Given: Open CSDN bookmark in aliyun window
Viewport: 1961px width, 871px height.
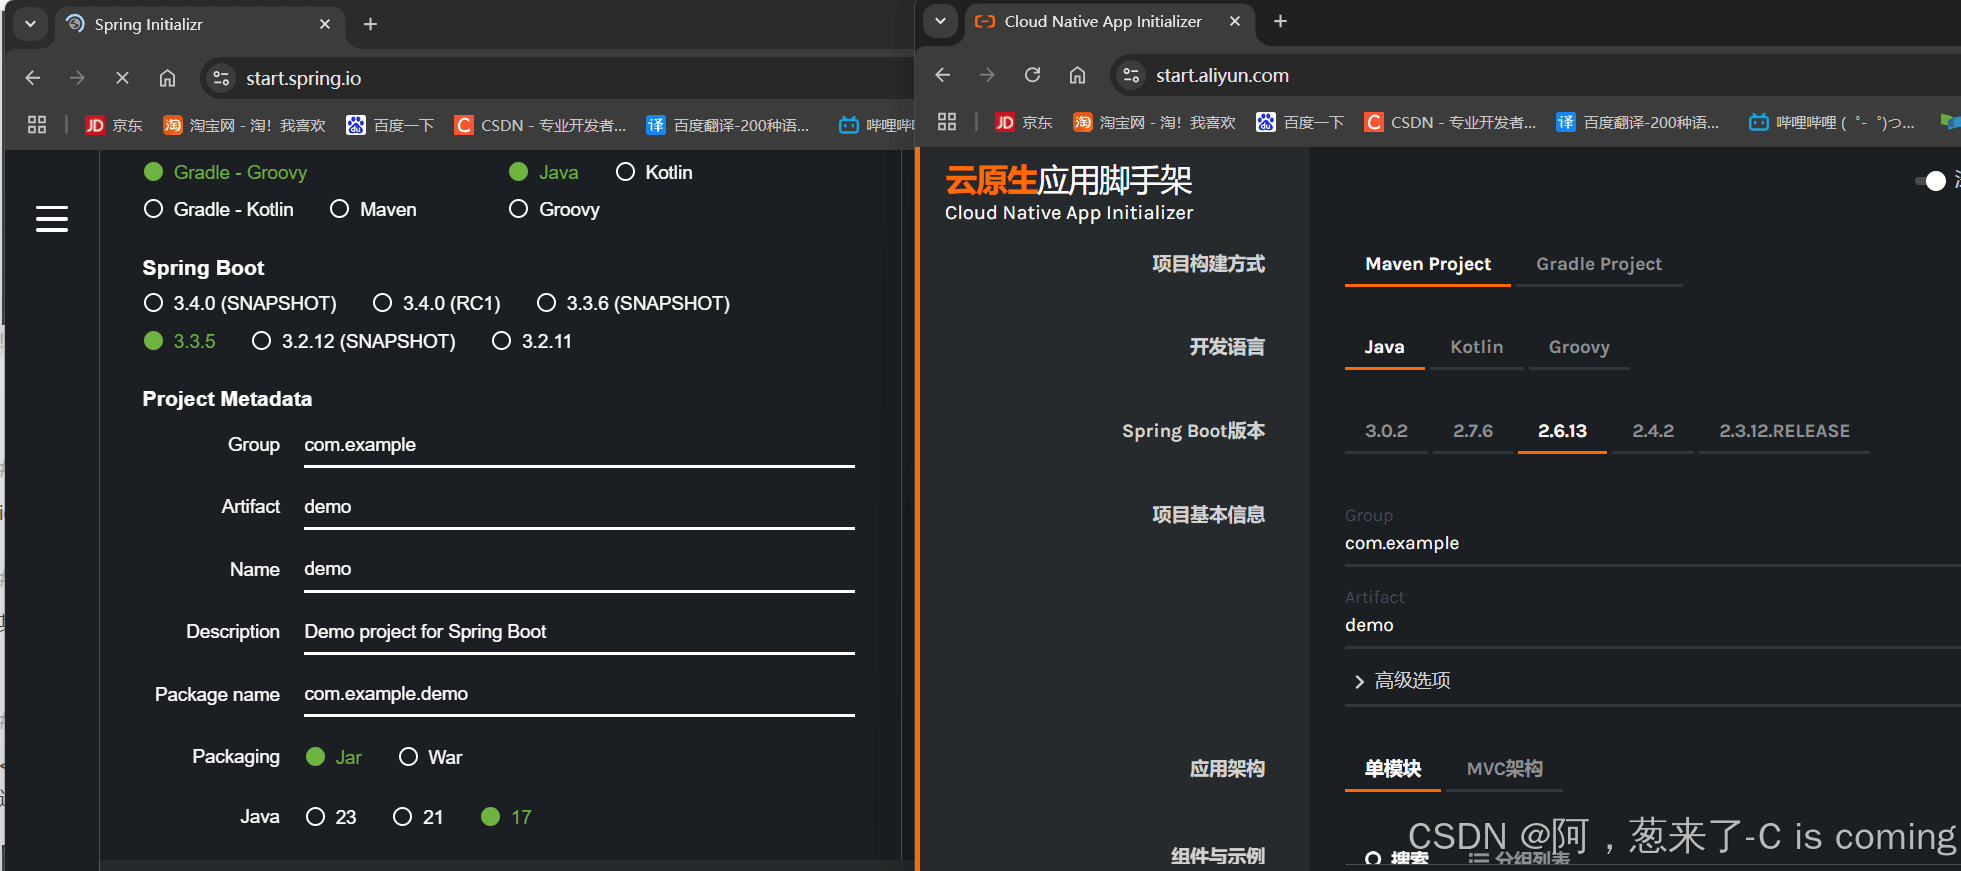Looking at the screenshot, I should [1450, 122].
